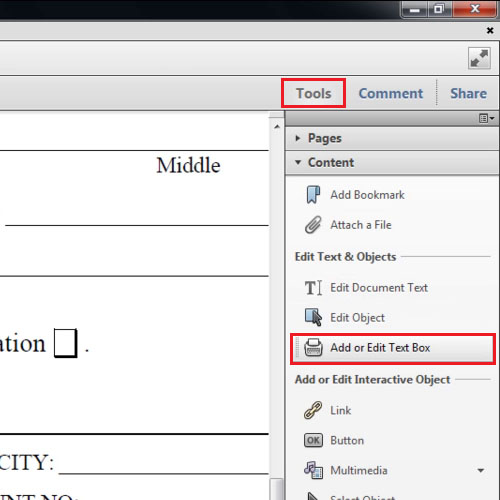Click the 'Link' label

(341, 410)
